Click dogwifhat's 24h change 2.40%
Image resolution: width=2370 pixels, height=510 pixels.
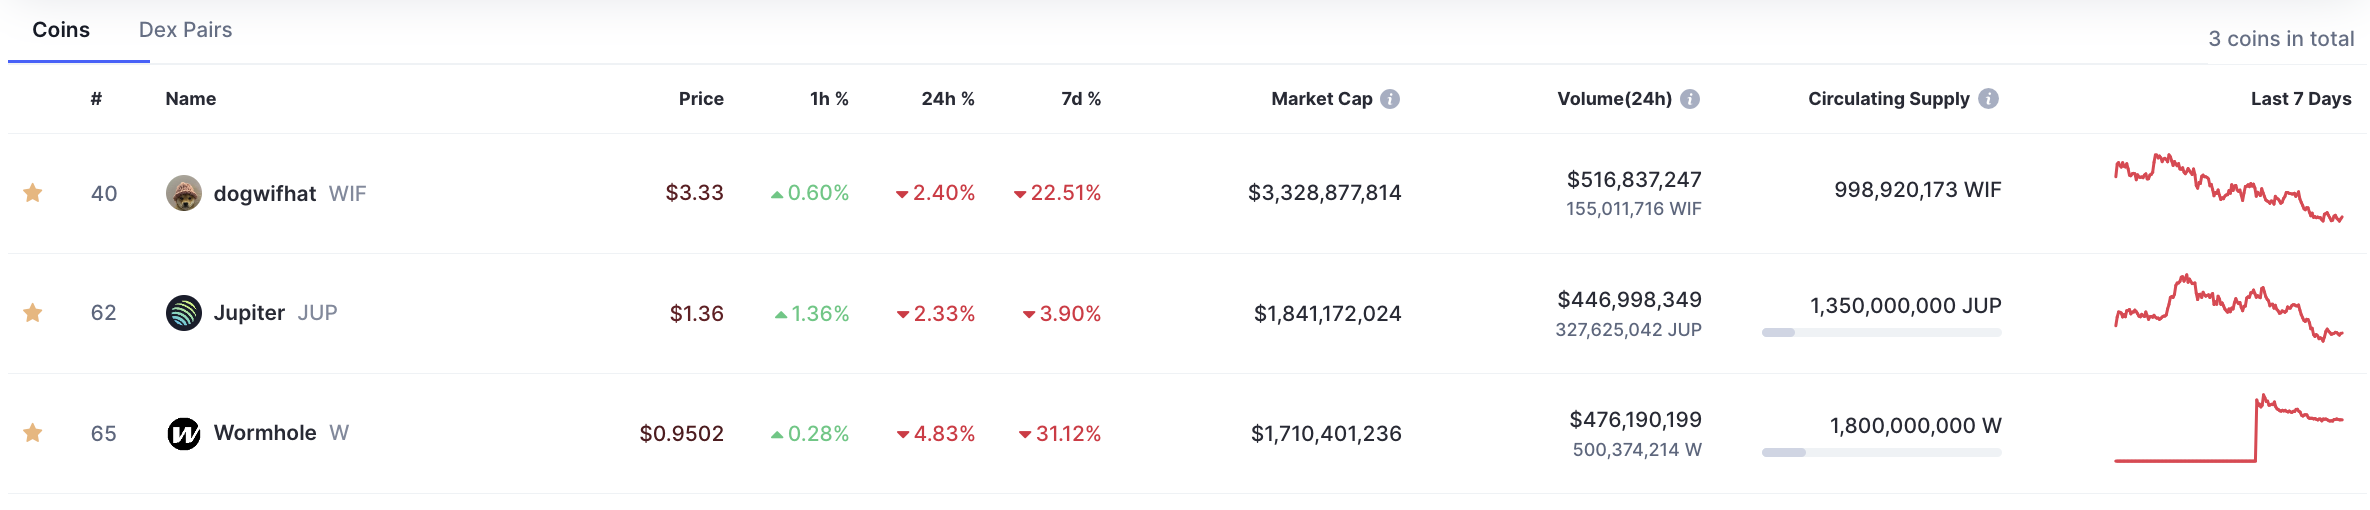(935, 193)
